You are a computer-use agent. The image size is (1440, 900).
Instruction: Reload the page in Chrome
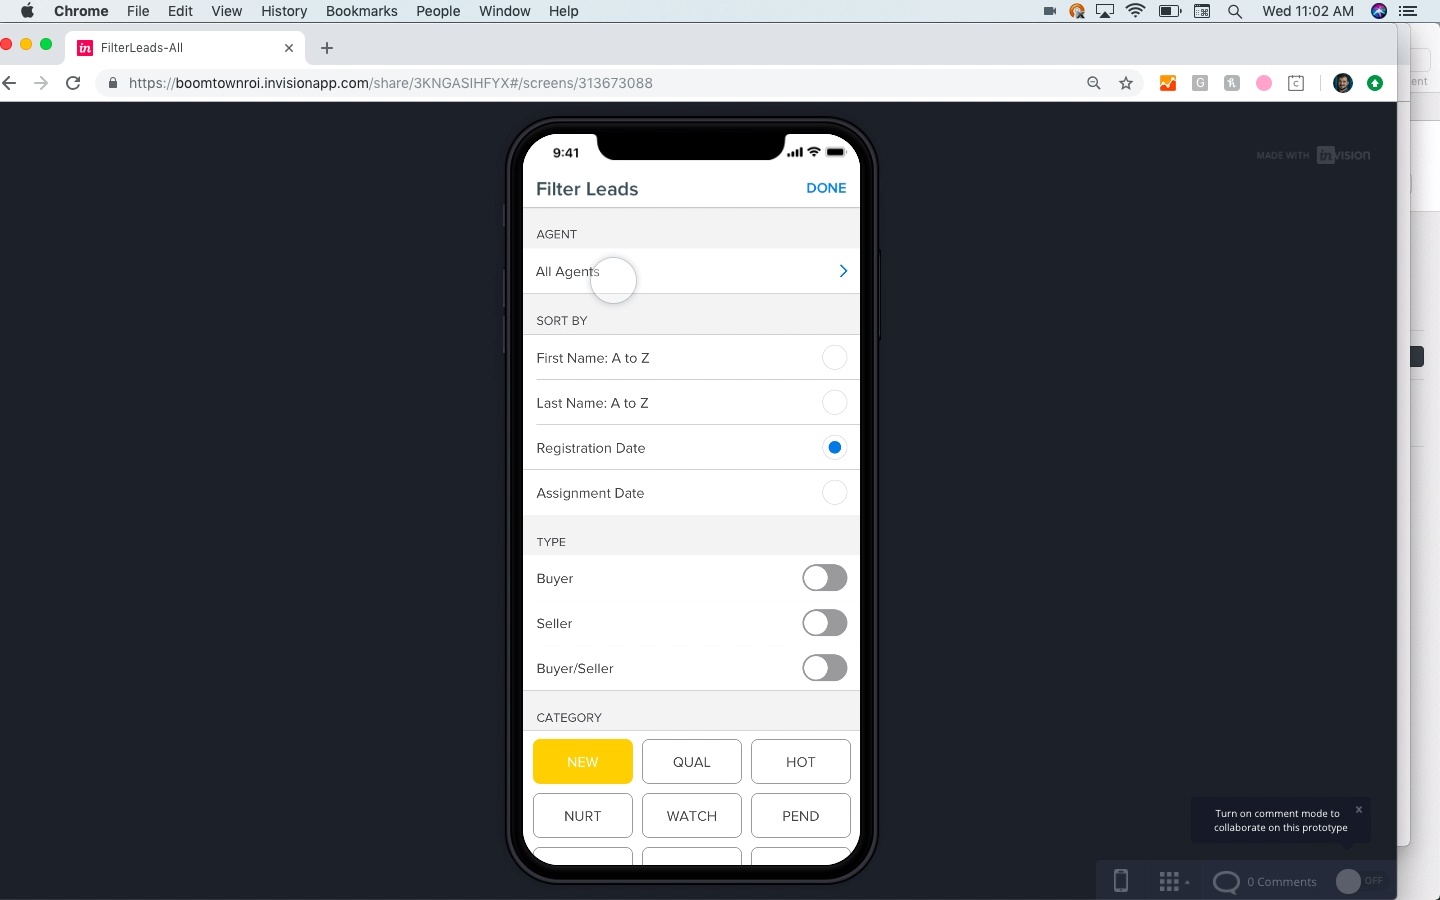[73, 83]
